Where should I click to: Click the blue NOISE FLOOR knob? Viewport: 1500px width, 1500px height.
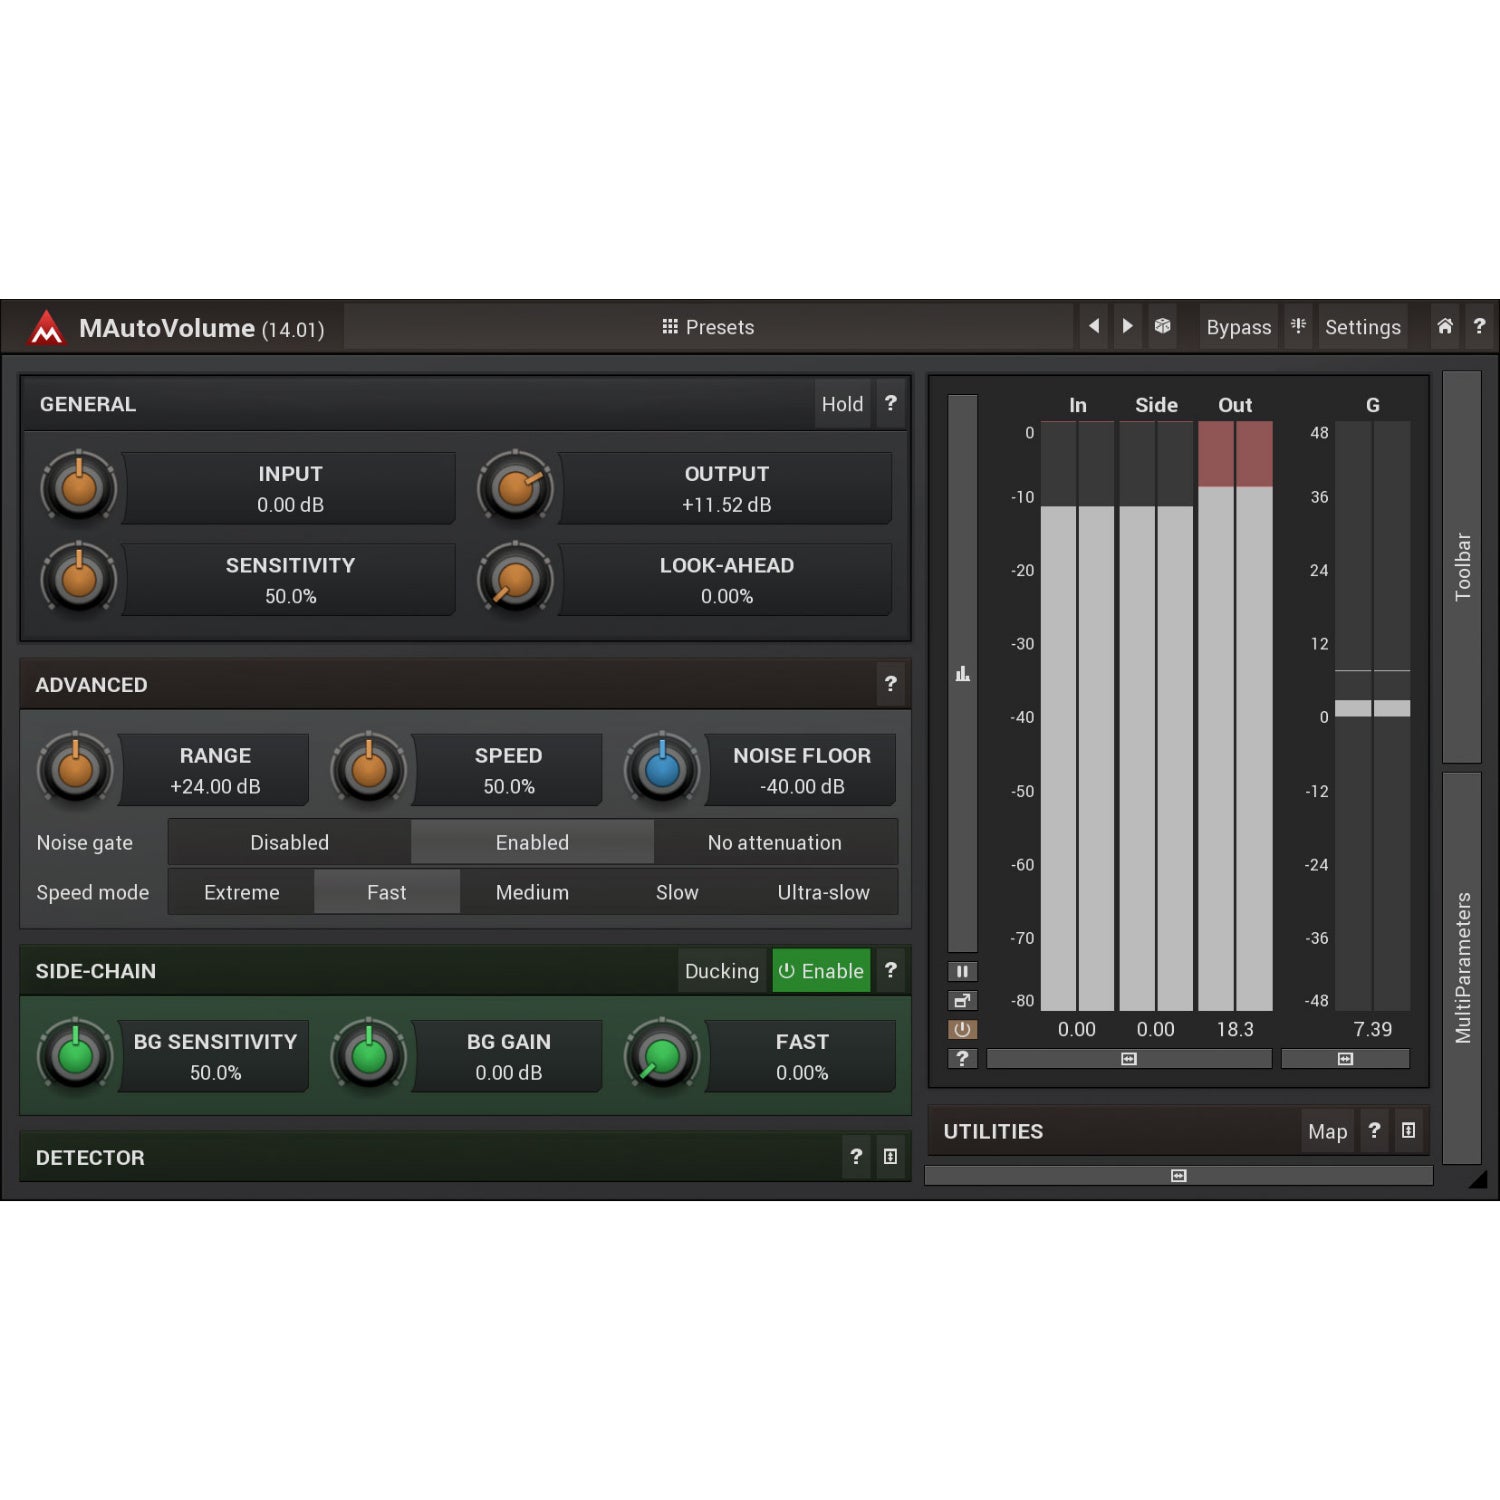pyautogui.click(x=662, y=769)
